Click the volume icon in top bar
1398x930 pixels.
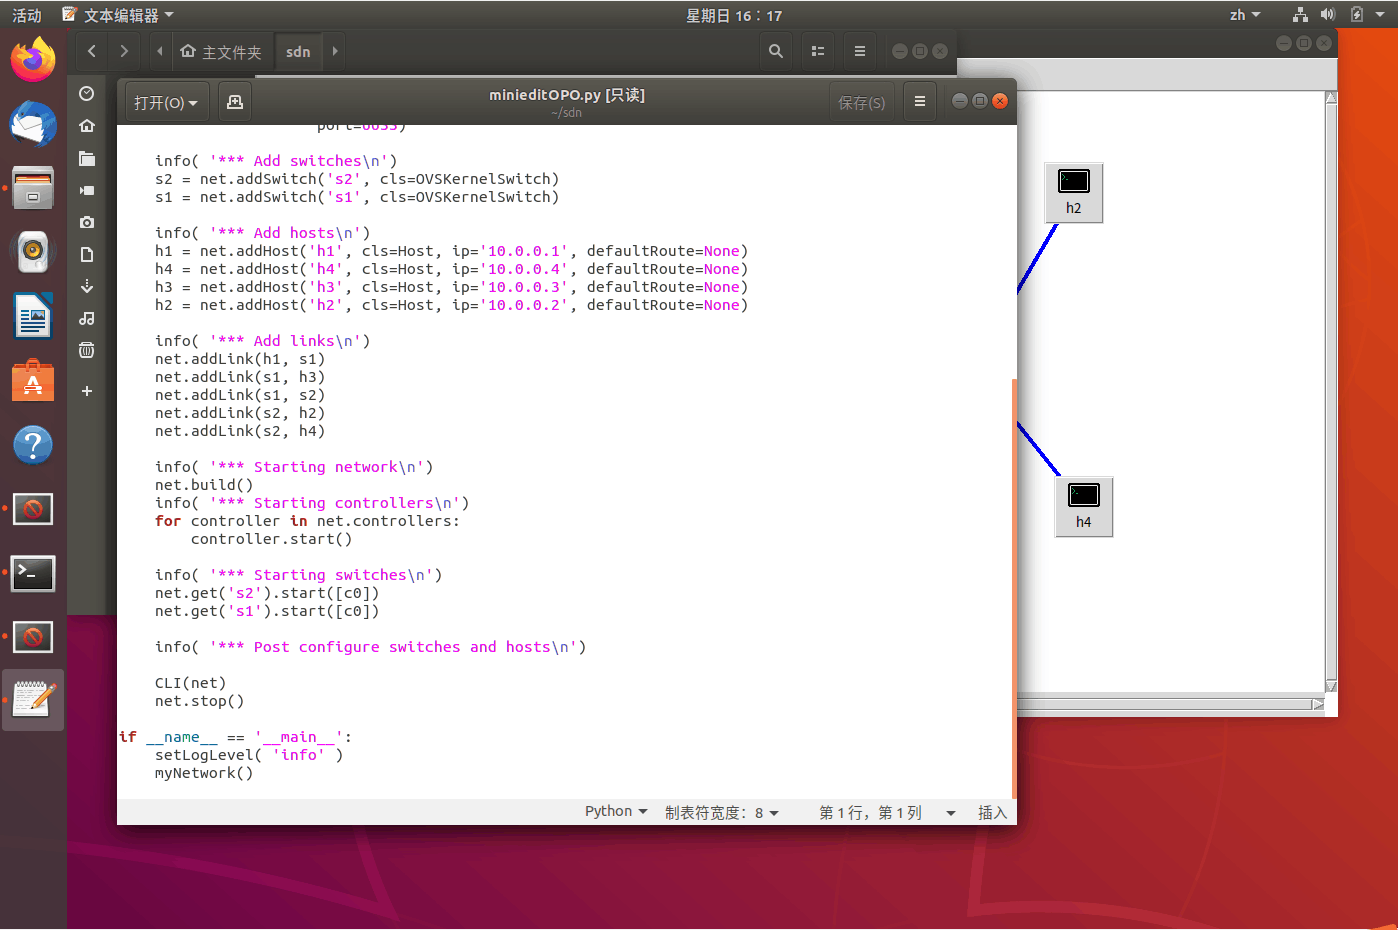click(x=1328, y=15)
